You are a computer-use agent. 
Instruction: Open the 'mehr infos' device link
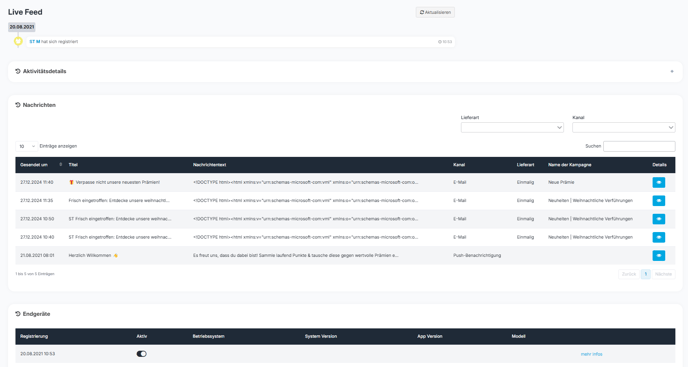coord(591,354)
